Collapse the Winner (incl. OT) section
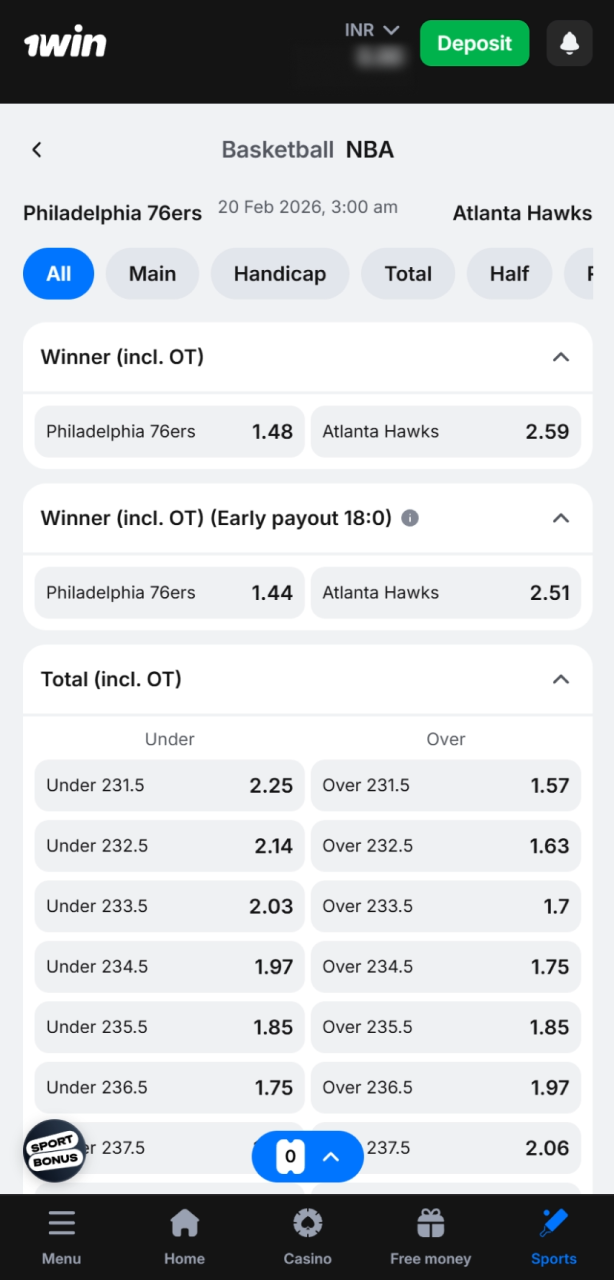The height and width of the screenshot is (1280, 614). [x=561, y=357]
